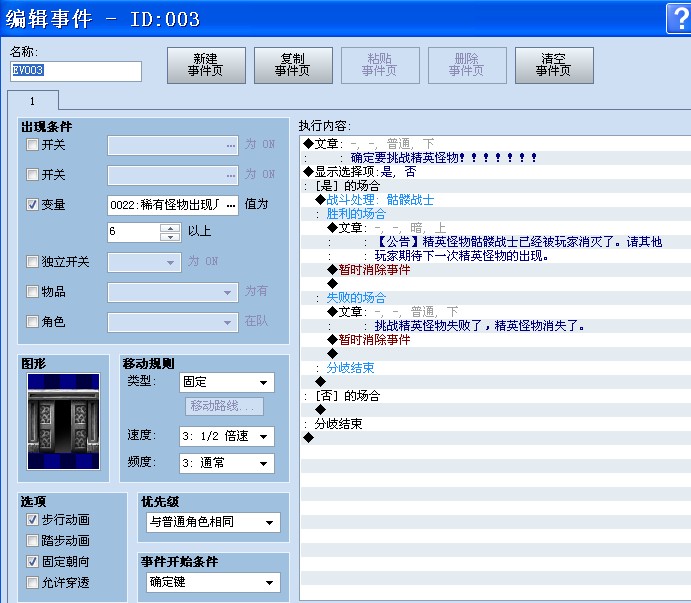
Task: Decrease the variable value 6 stepper
Action: (x=170, y=237)
